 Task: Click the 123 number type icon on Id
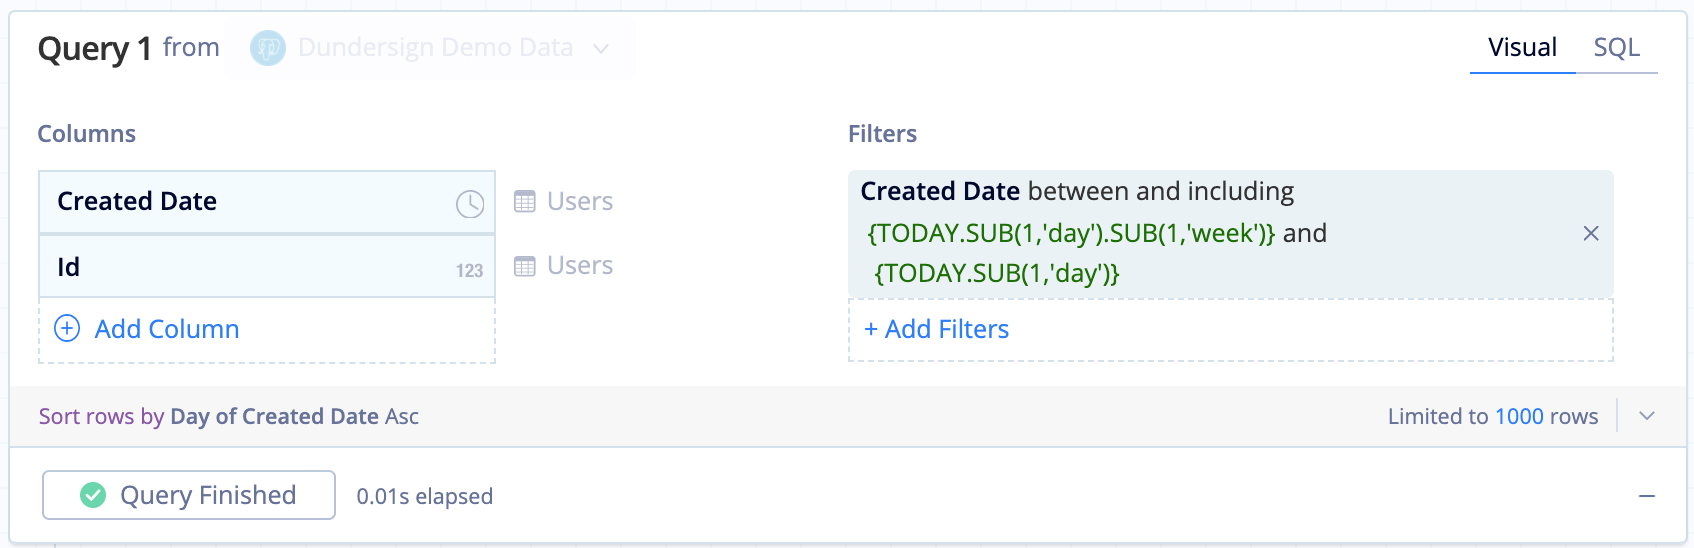pos(469,270)
